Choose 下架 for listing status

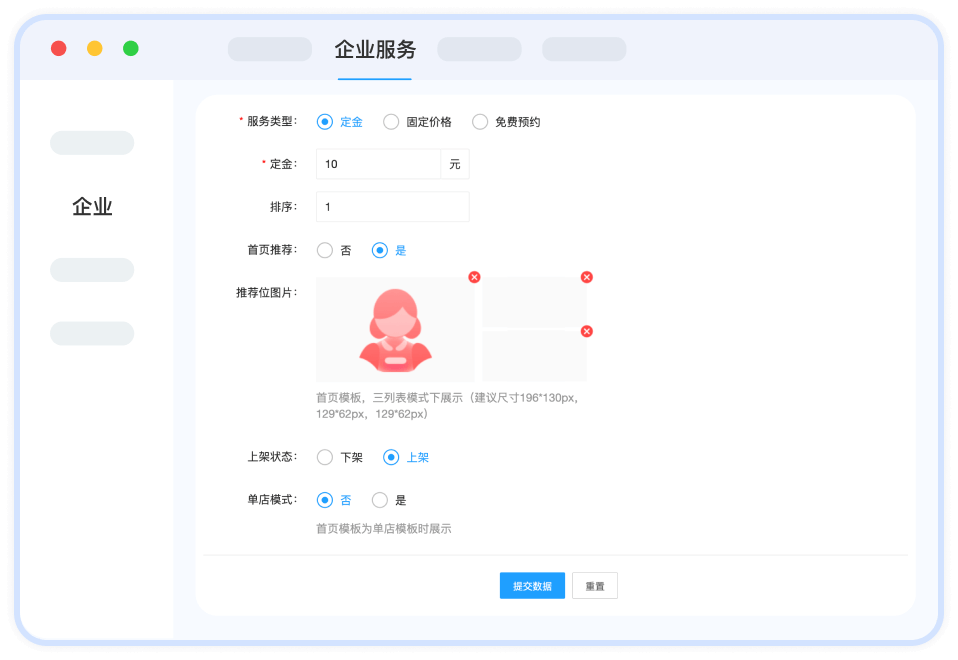click(x=324, y=458)
